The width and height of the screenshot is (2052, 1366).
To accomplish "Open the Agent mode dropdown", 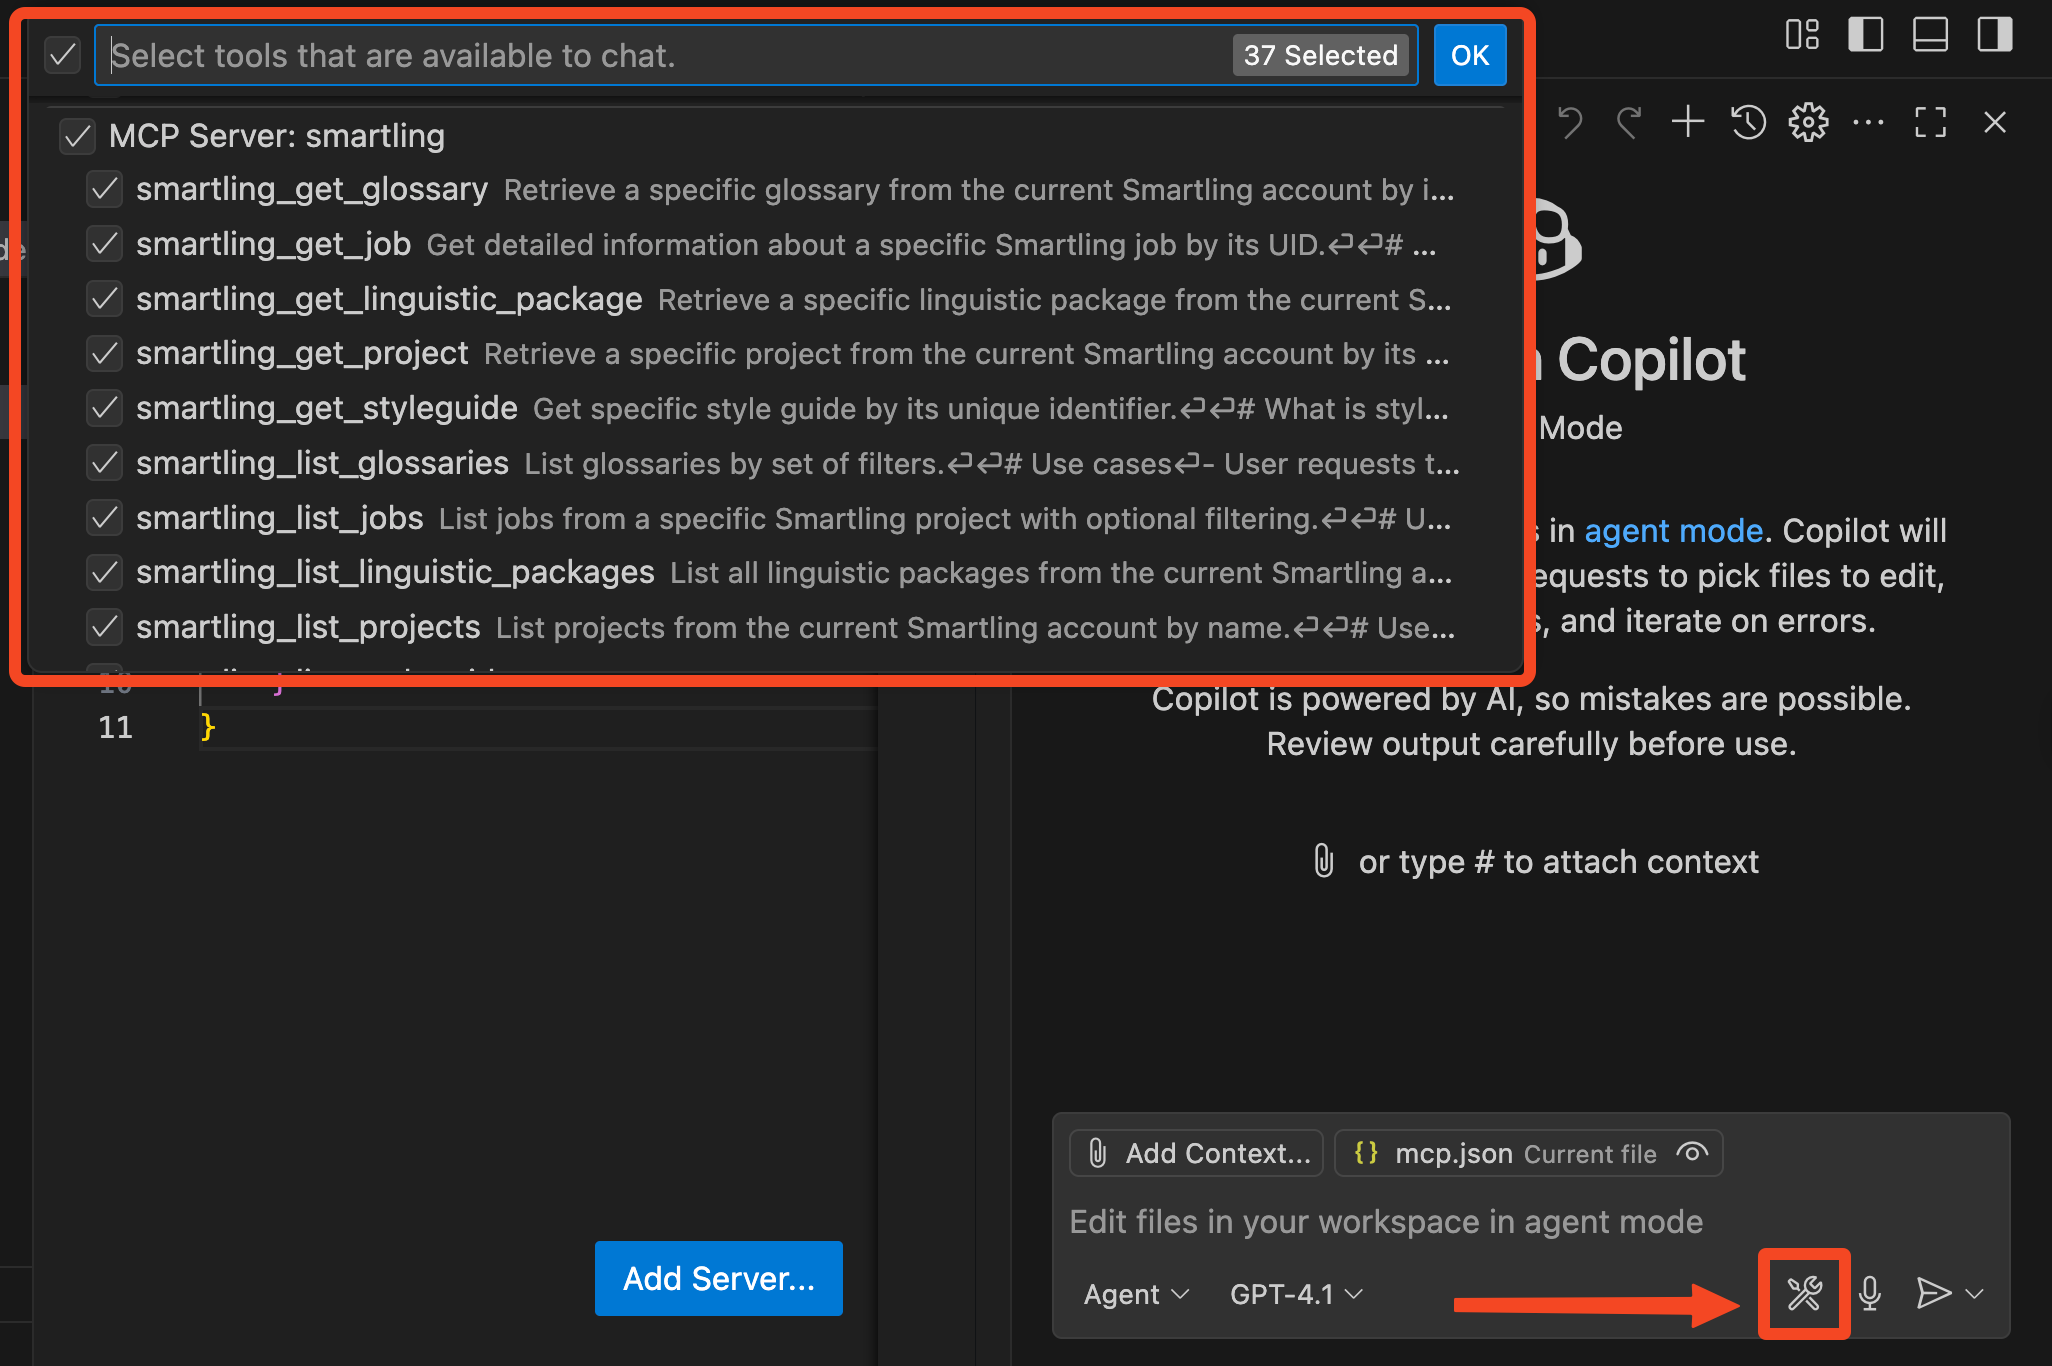I will 1135,1294.
